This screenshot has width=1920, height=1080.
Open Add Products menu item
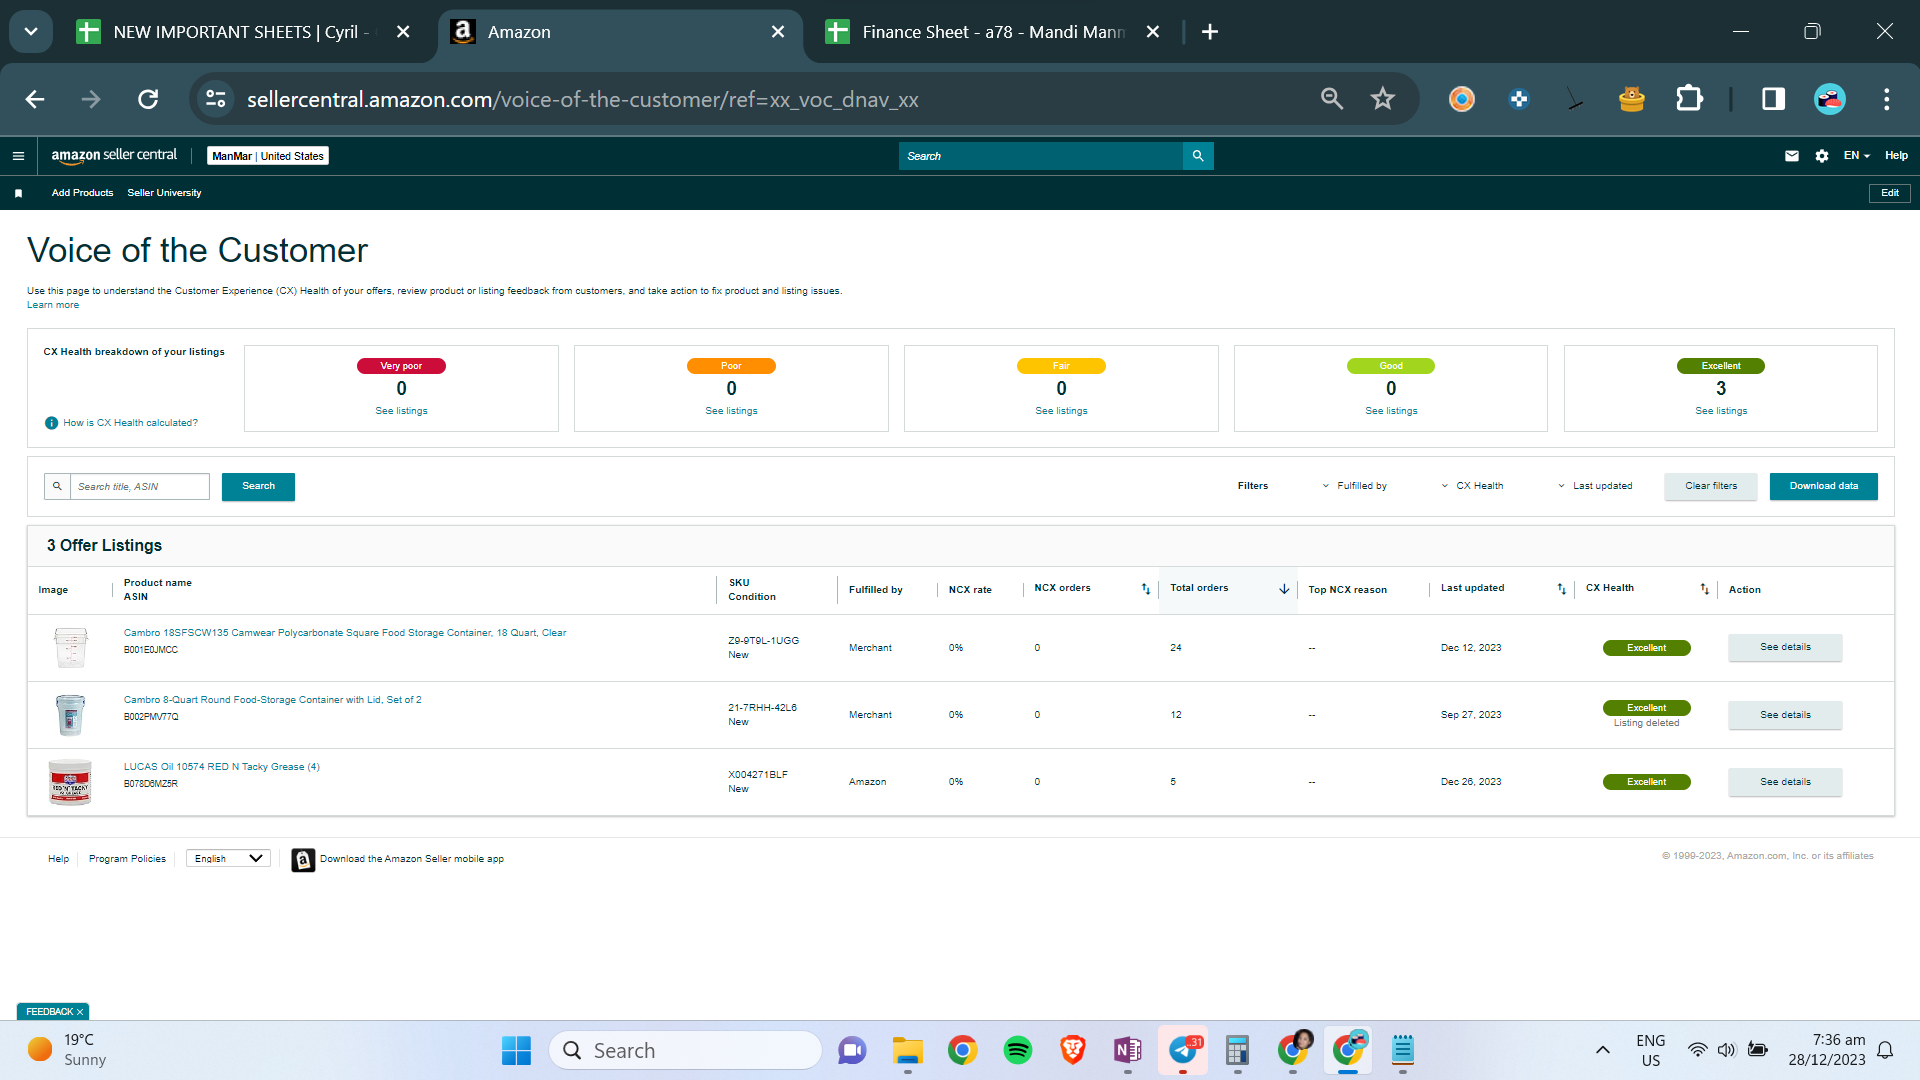82,193
